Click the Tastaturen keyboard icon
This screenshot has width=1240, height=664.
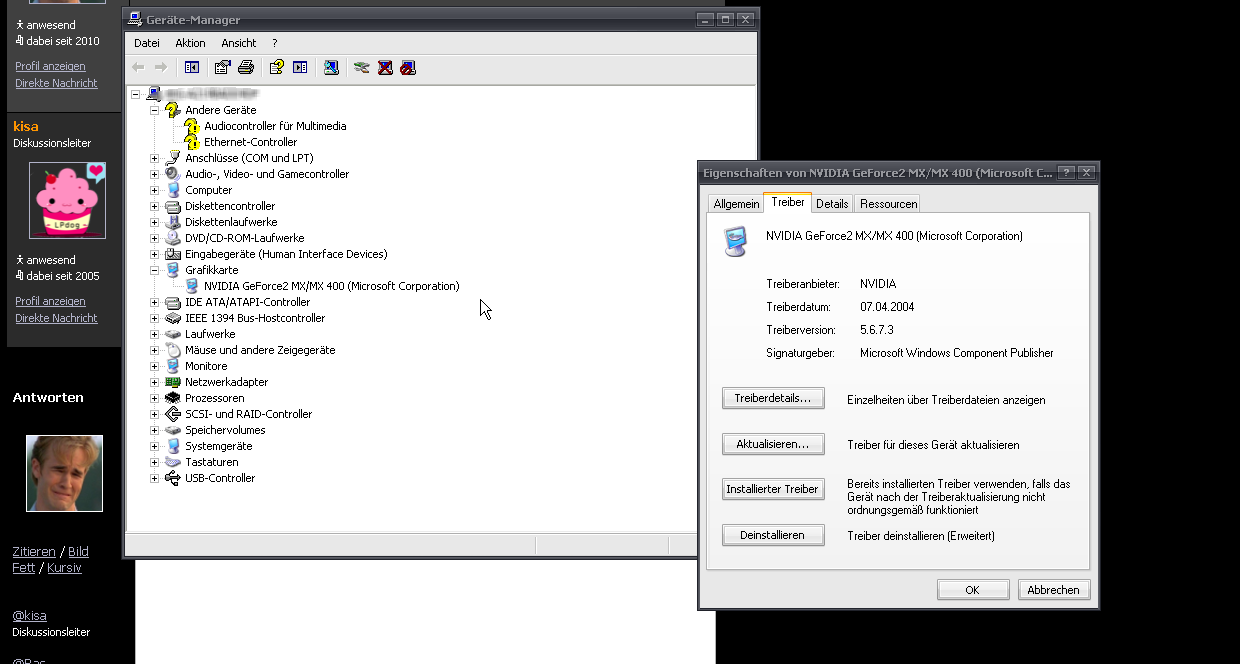pyautogui.click(x=173, y=462)
